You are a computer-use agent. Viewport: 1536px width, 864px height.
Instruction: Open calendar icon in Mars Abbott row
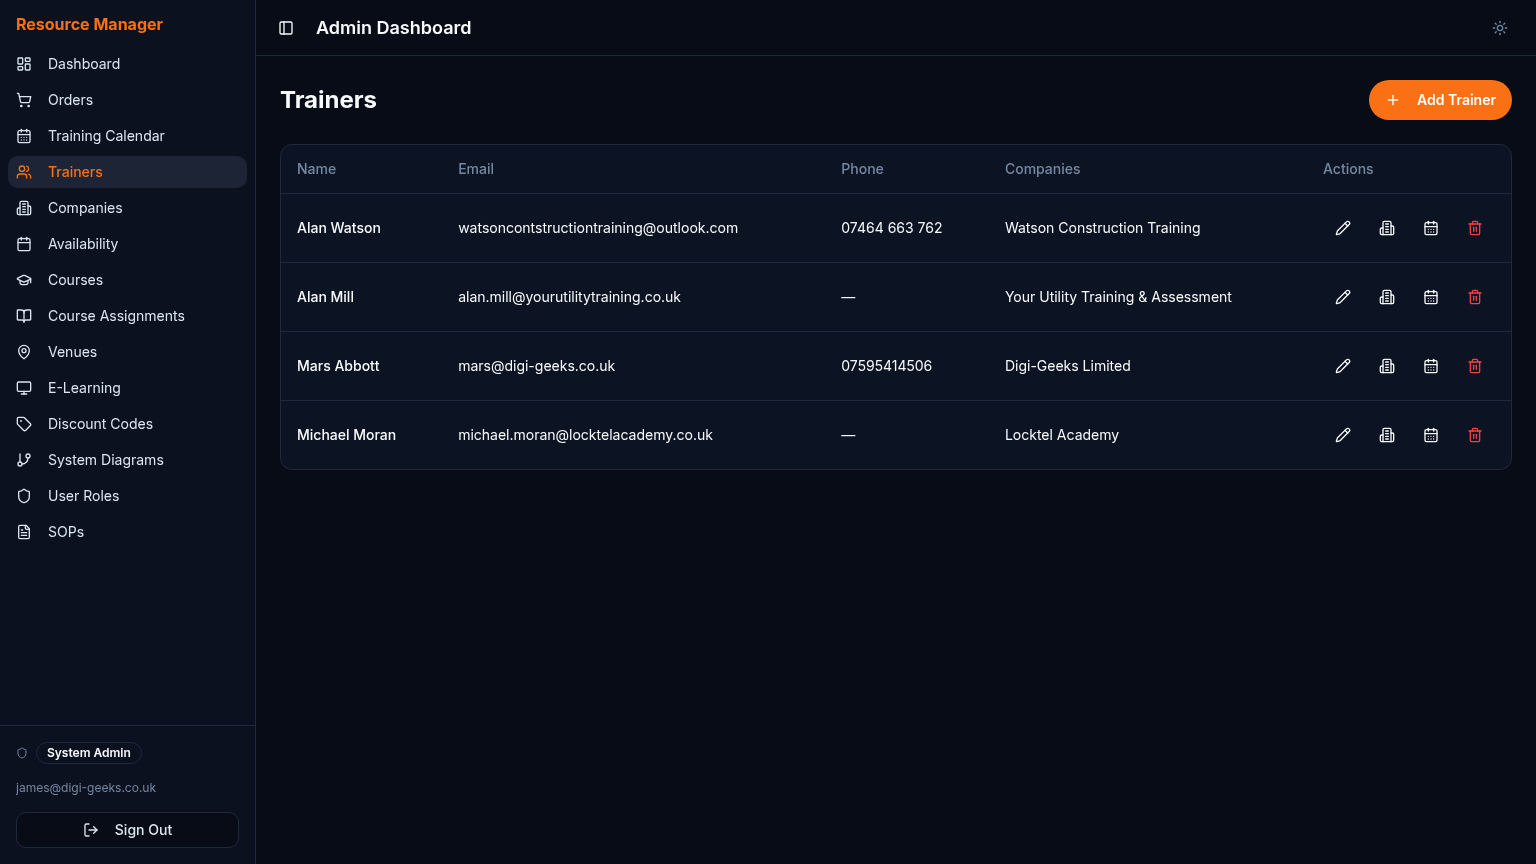[1431, 366]
